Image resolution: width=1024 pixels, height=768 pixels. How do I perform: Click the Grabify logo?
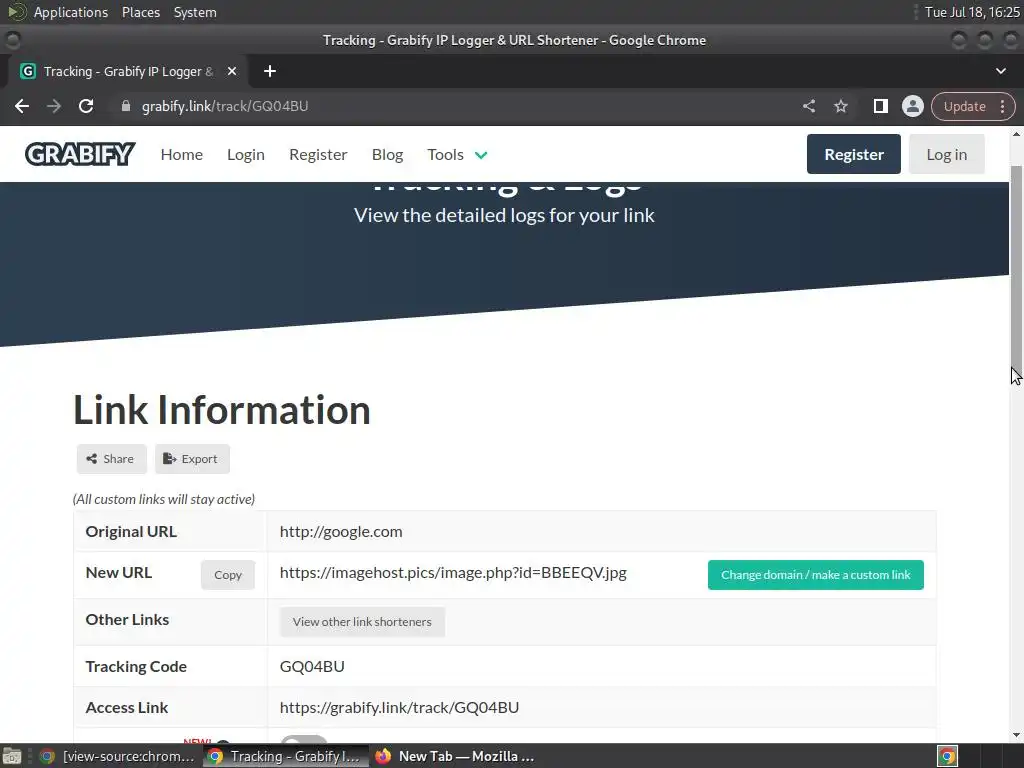[x=80, y=154]
